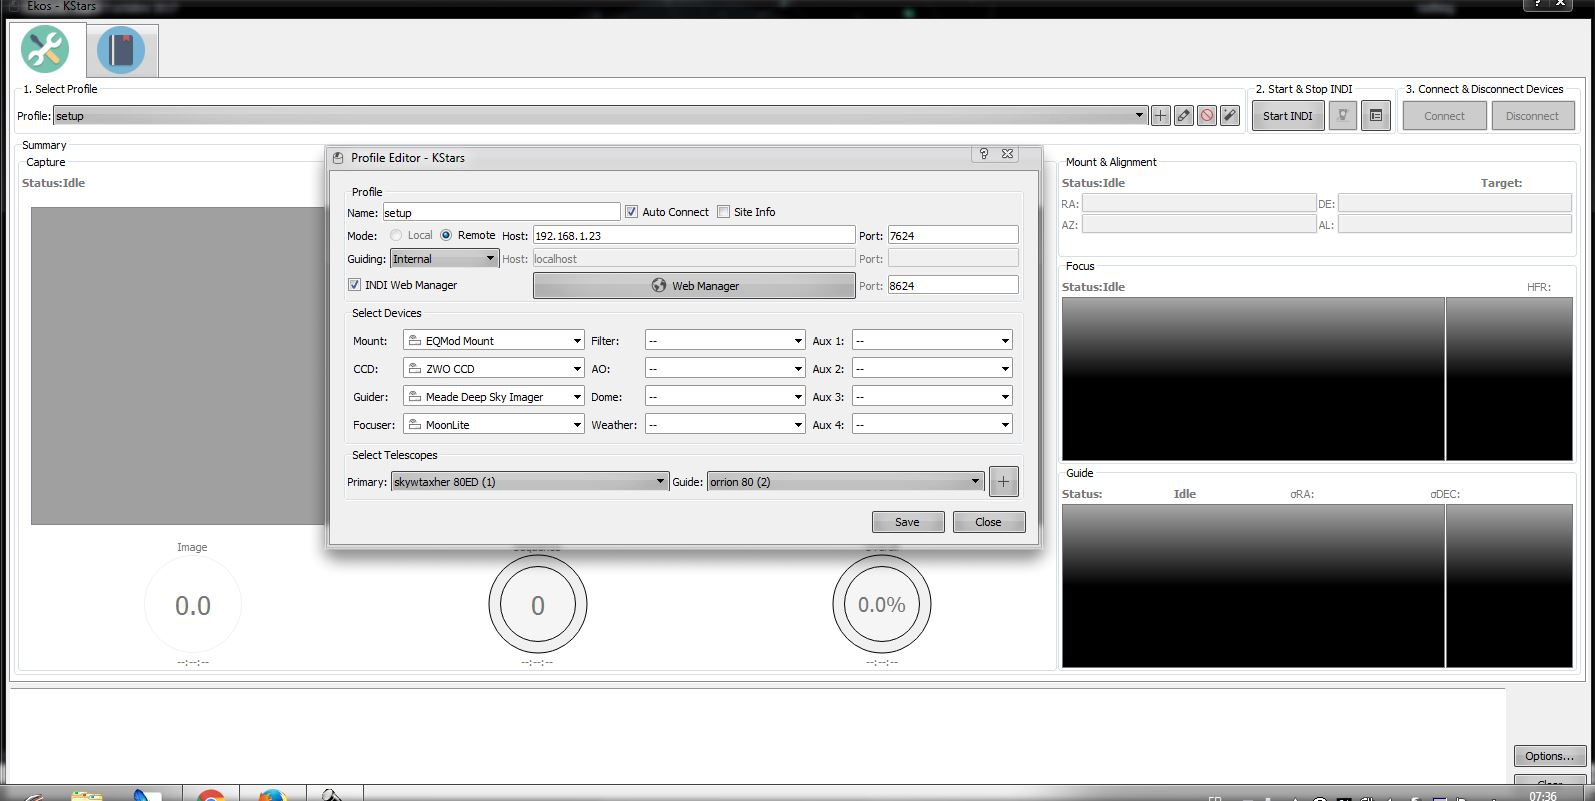
Task: Click the Mount DE coordinate field
Action: pyautogui.click(x=1455, y=203)
